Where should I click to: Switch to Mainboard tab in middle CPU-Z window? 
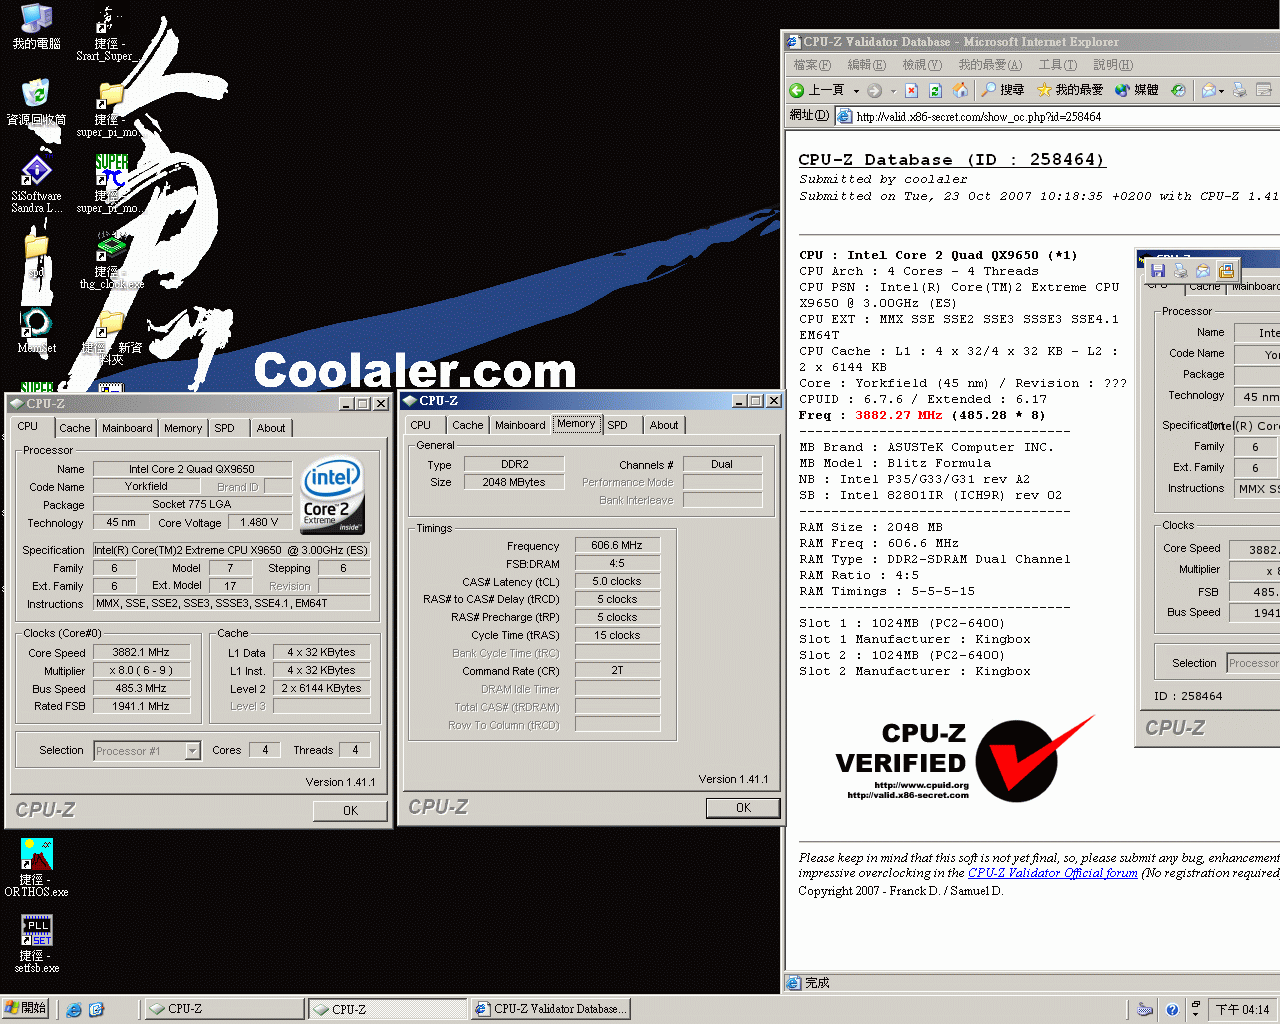(x=520, y=425)
